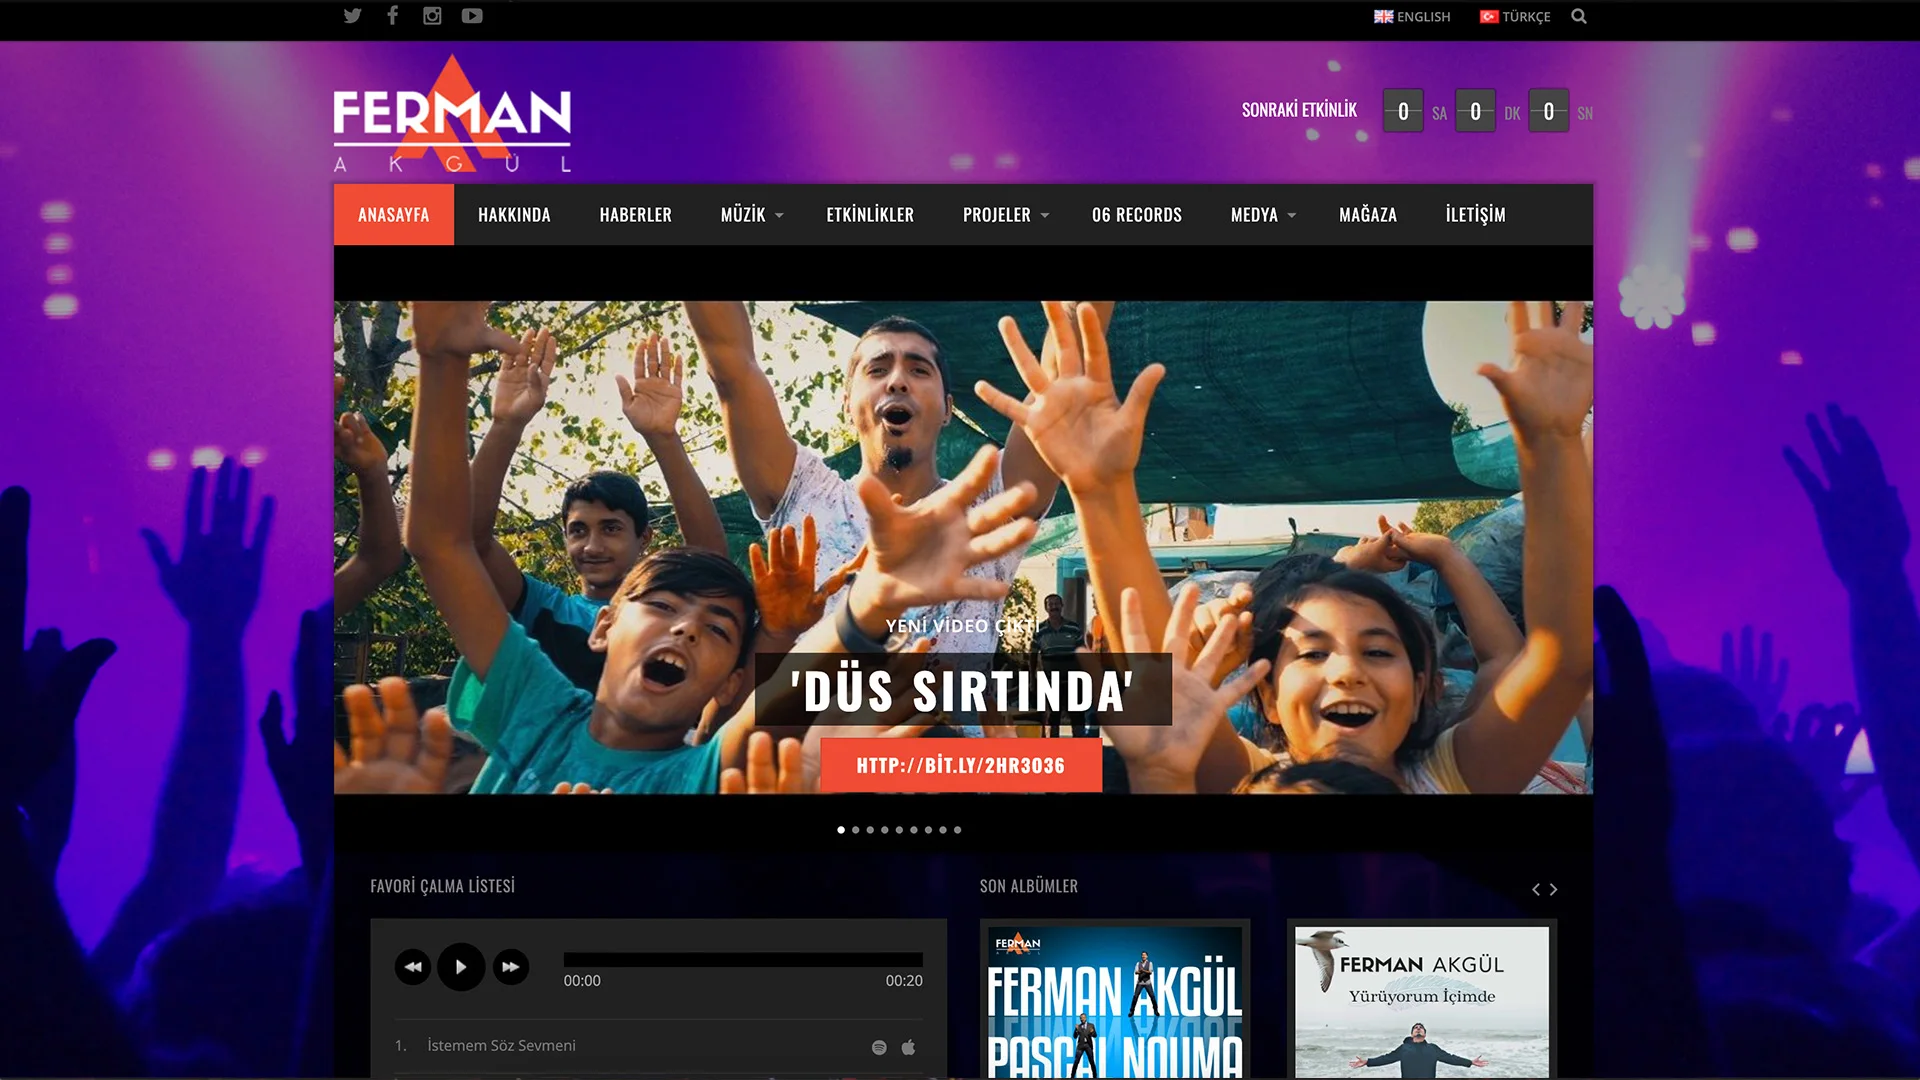Skip to previous track in player
Image resolution: width=1920 pixels, height=1080 pixels.
tap(413, 967)
